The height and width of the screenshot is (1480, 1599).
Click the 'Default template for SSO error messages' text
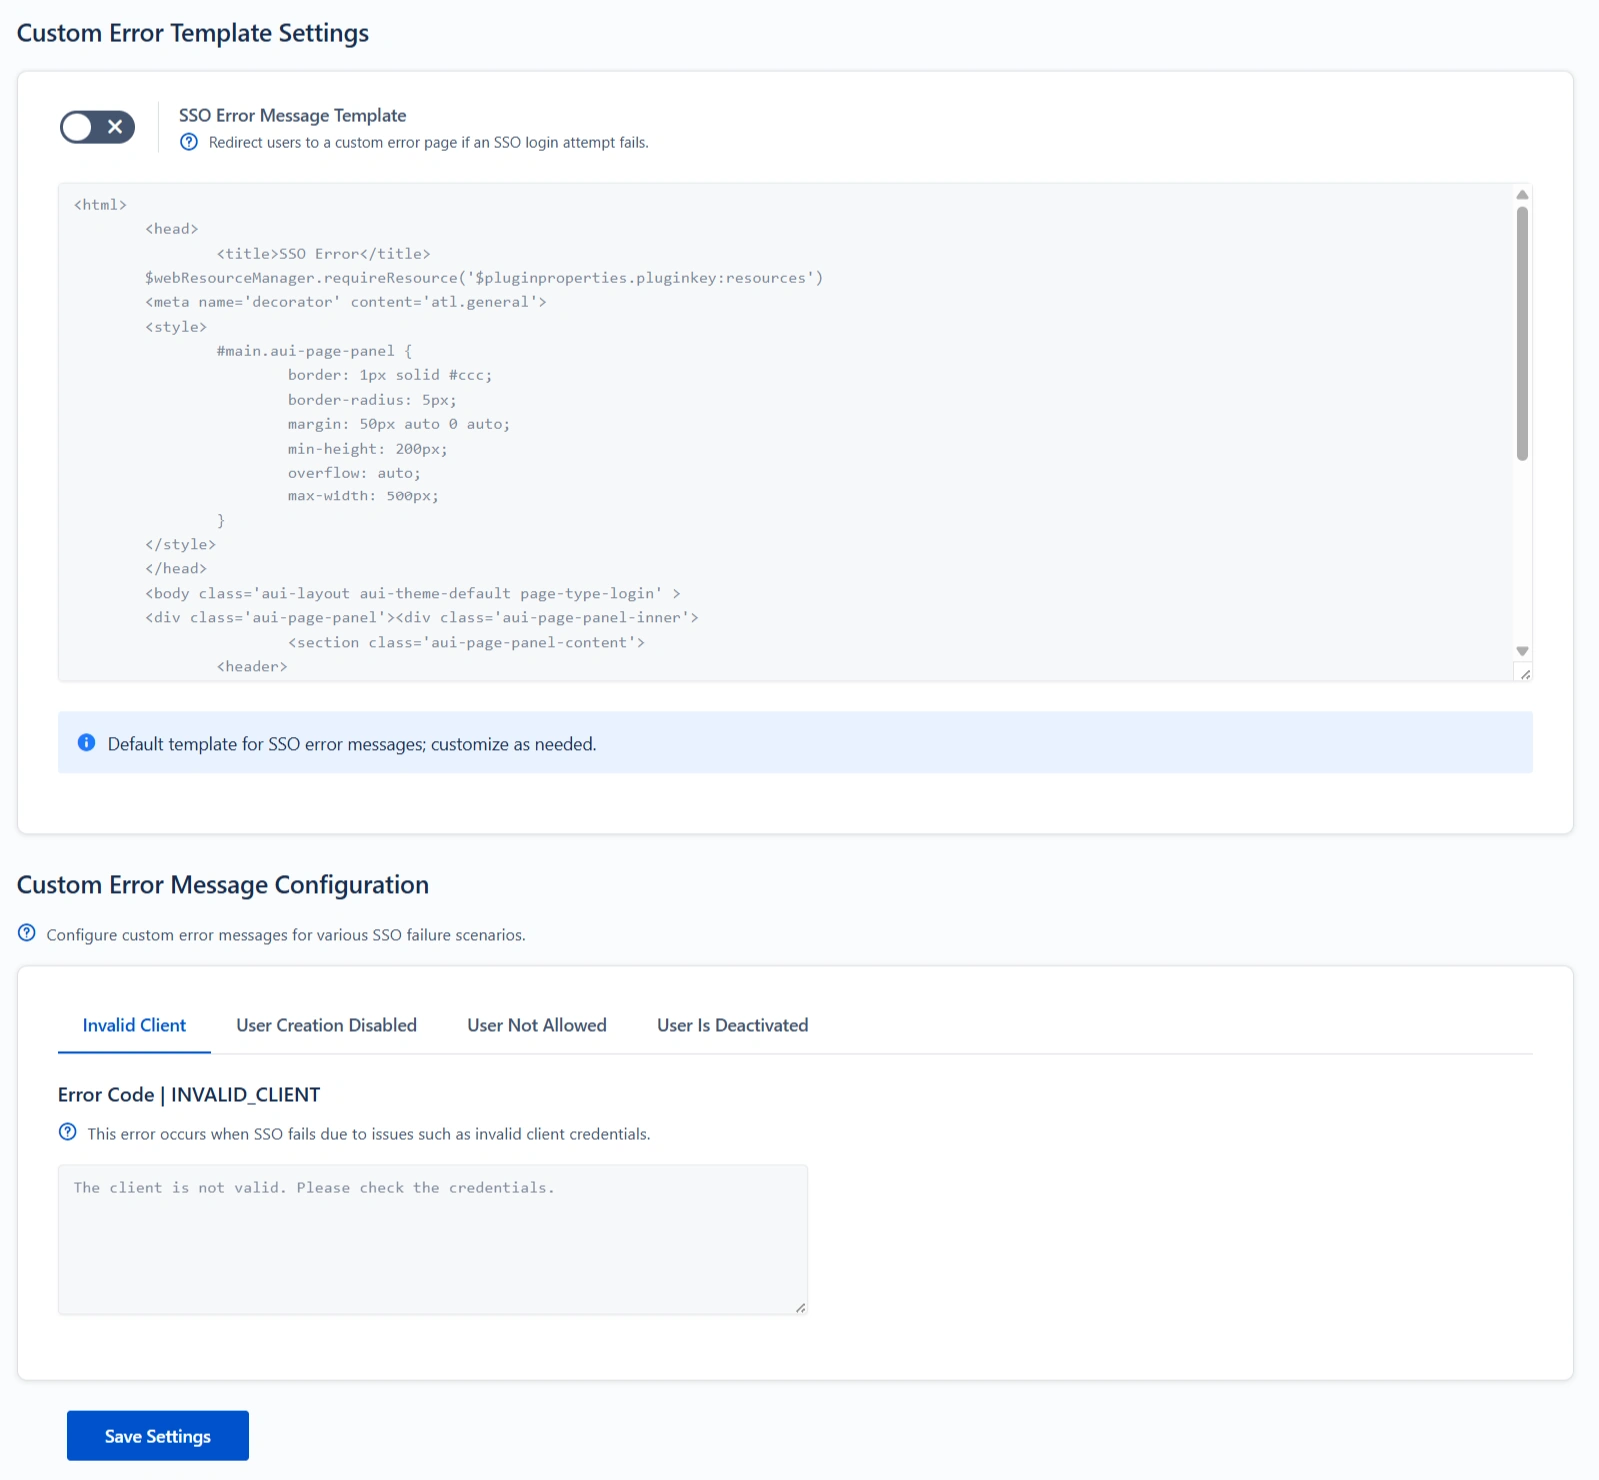pos(352,744)
